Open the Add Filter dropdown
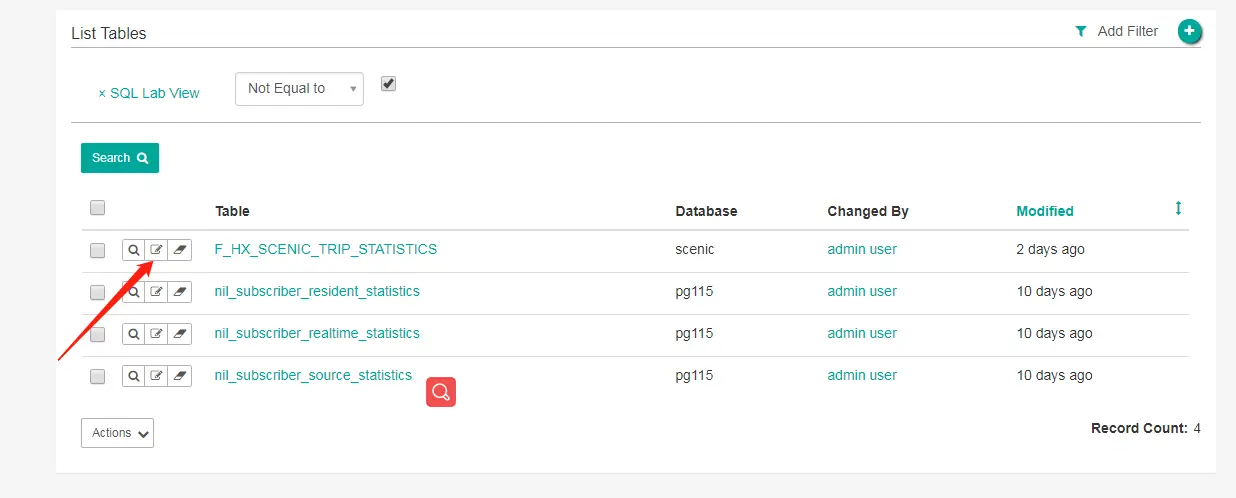The height and width of the screenshot is (498, 1236). coord(1117,32)
